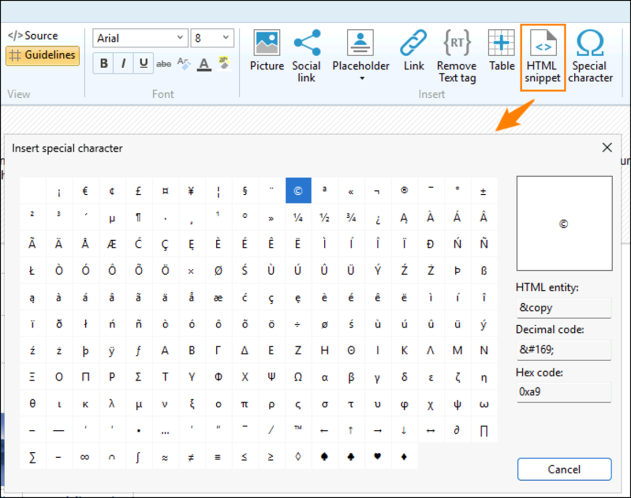This screenshot has width=631, height=498.
Task: Insert a Link
Action: coord(414,50)
